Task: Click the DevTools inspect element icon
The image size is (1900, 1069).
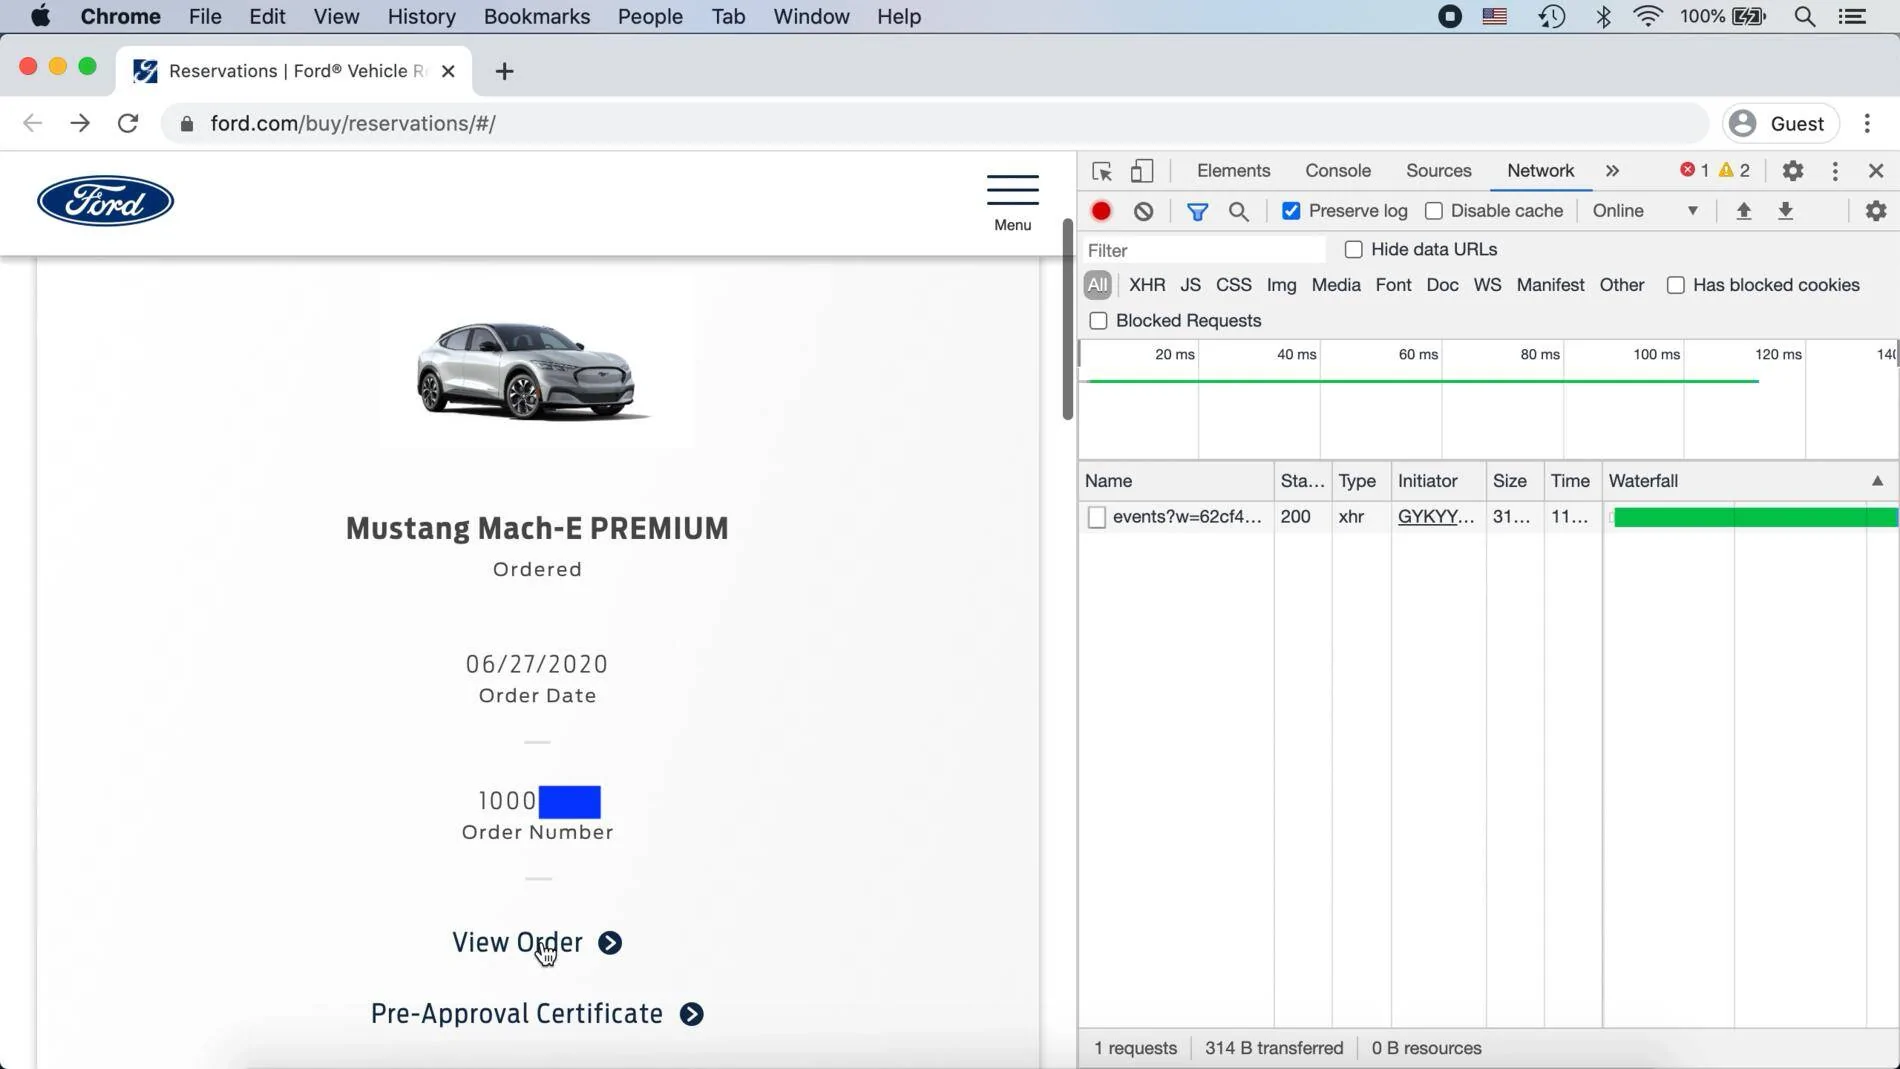Action: [x=1102, y=171]
